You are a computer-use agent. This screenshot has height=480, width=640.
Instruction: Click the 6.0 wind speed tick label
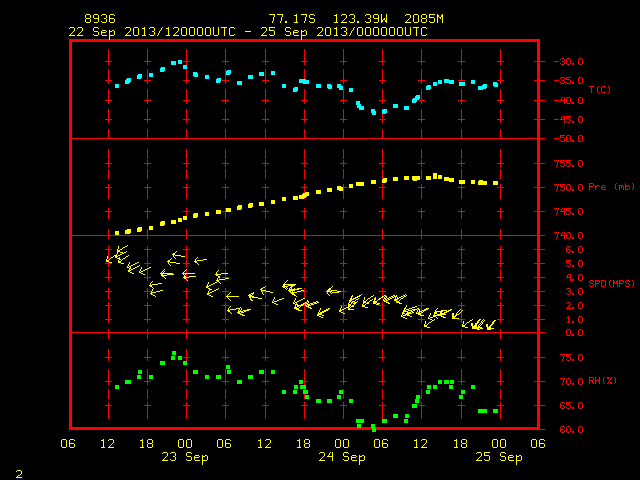point(574,250)
